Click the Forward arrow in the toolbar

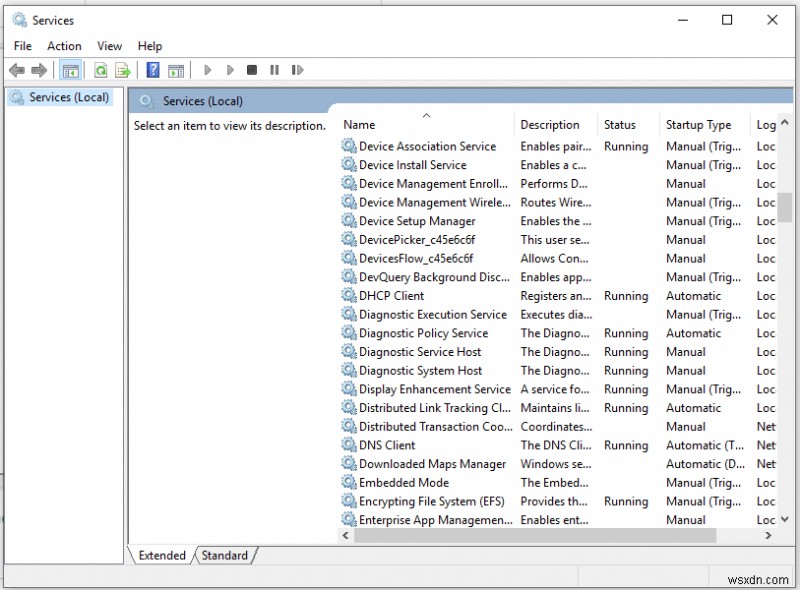click(39, 70)
